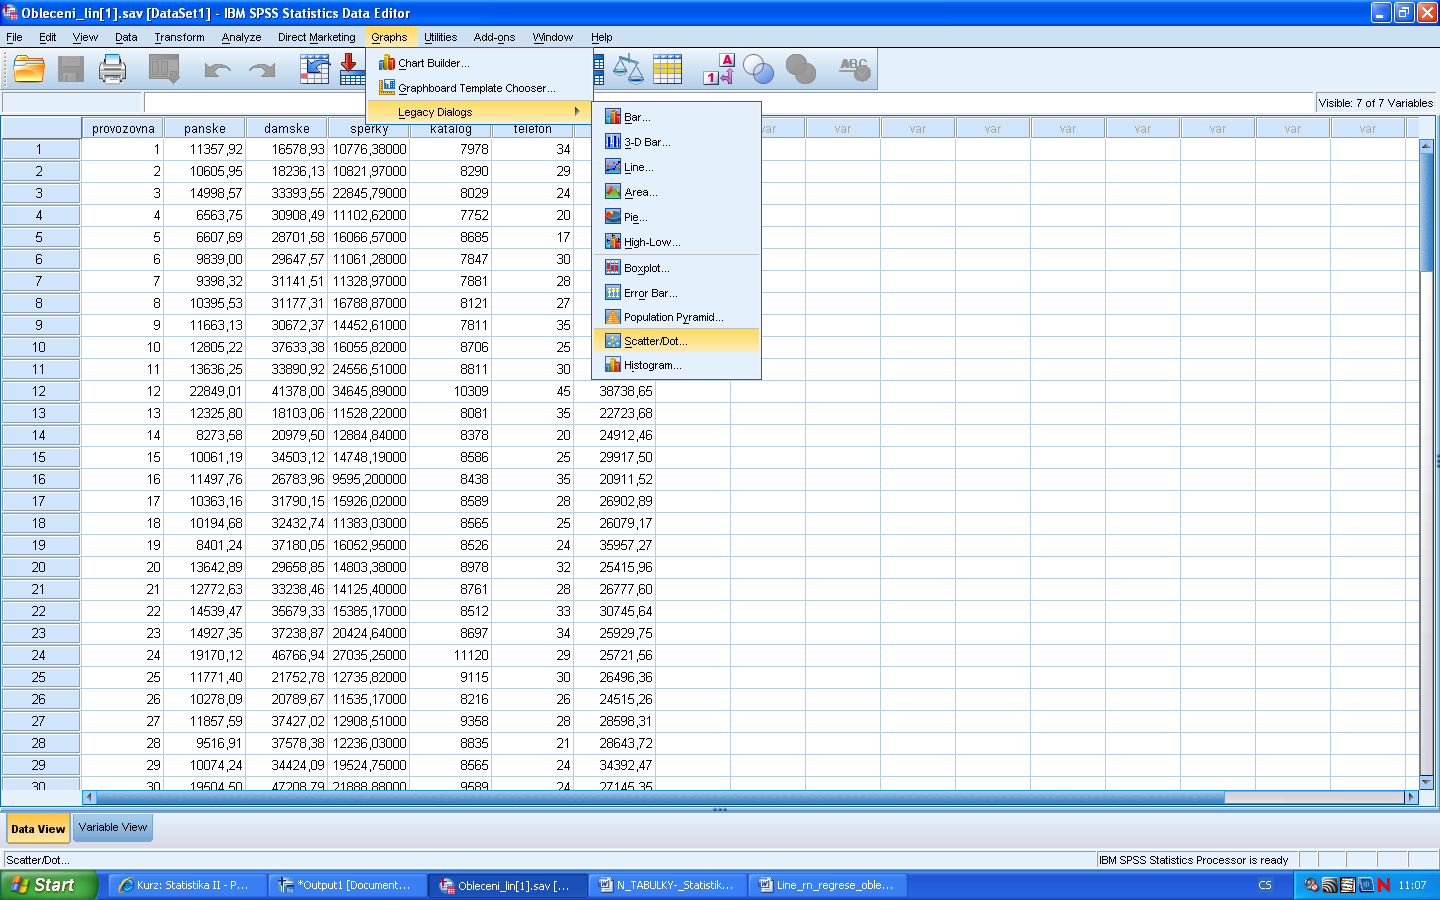Choose Pie... chart option
This screenshot has height=900, width=1440.
[676, 217]
